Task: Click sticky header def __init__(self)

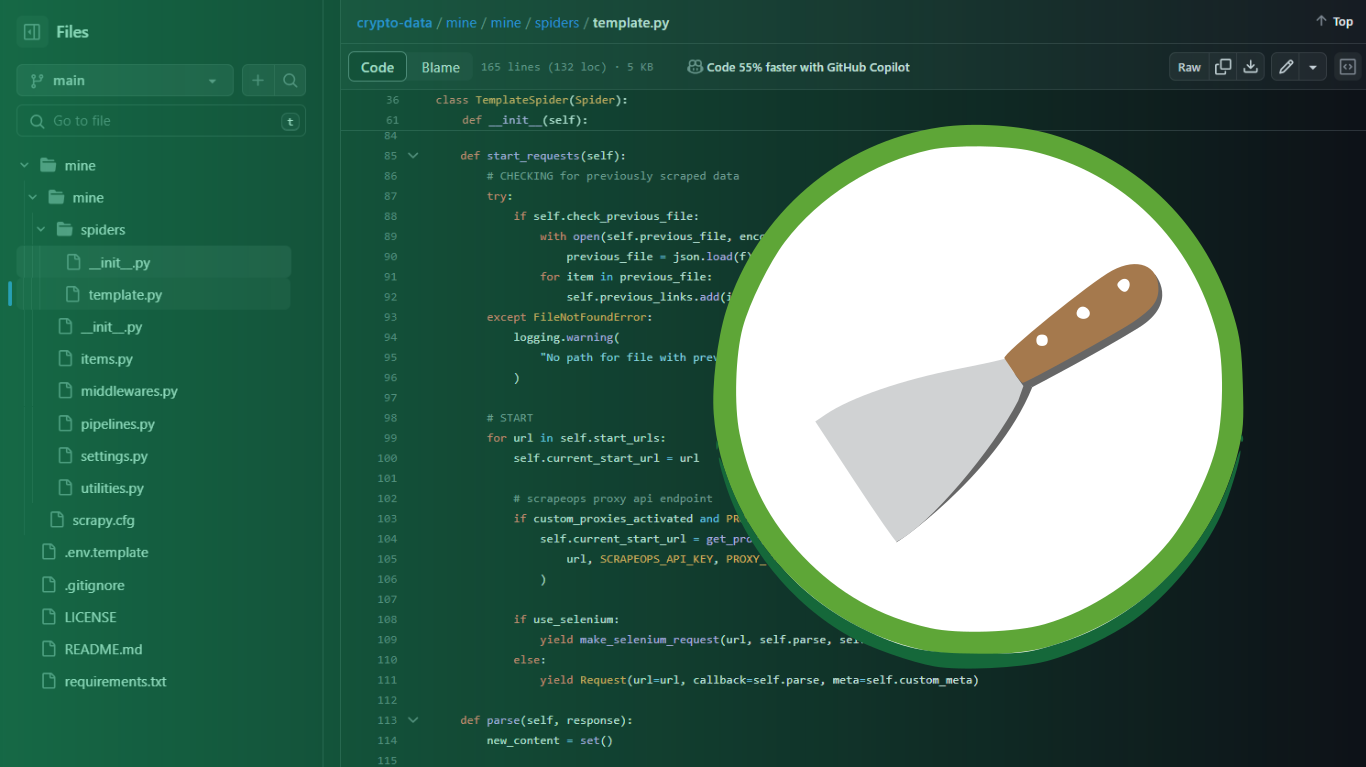Action: click(x=525, y=120)
